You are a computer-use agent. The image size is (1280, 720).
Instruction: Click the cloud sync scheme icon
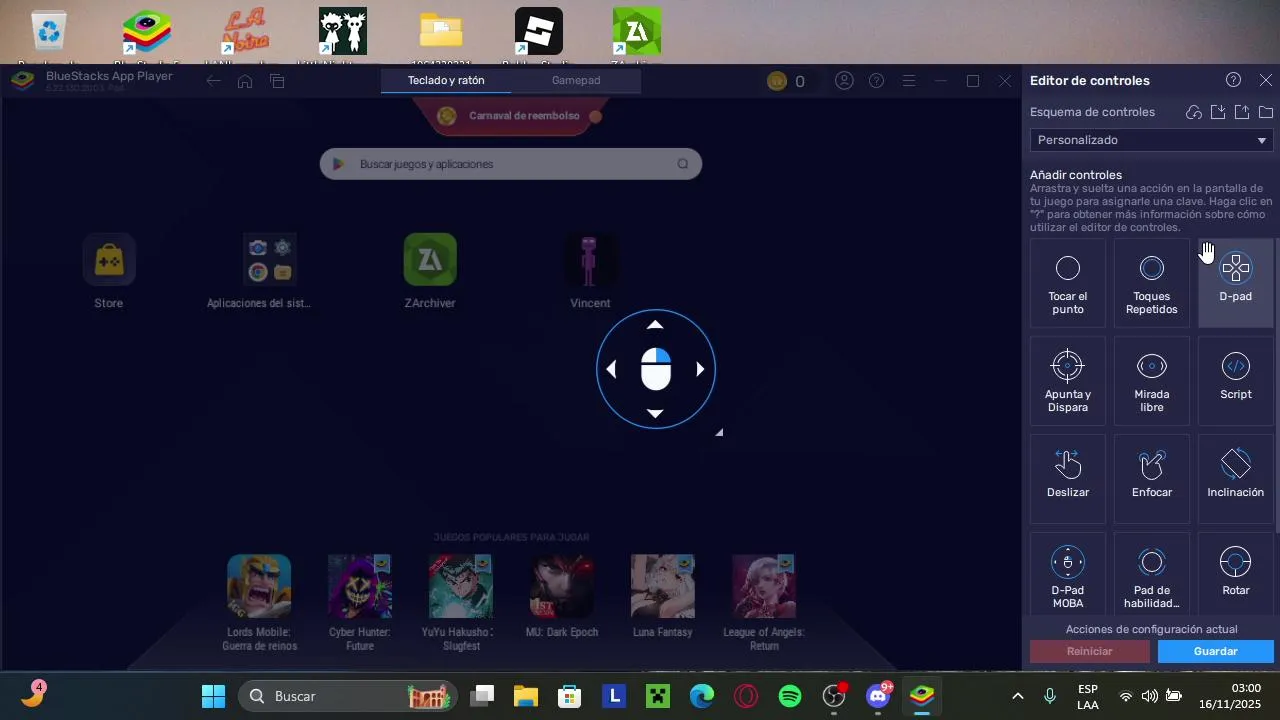[1194, 112]
